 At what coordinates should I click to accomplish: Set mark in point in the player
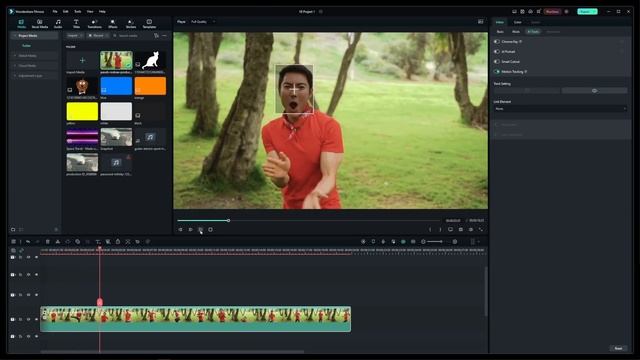coord(430,229)
